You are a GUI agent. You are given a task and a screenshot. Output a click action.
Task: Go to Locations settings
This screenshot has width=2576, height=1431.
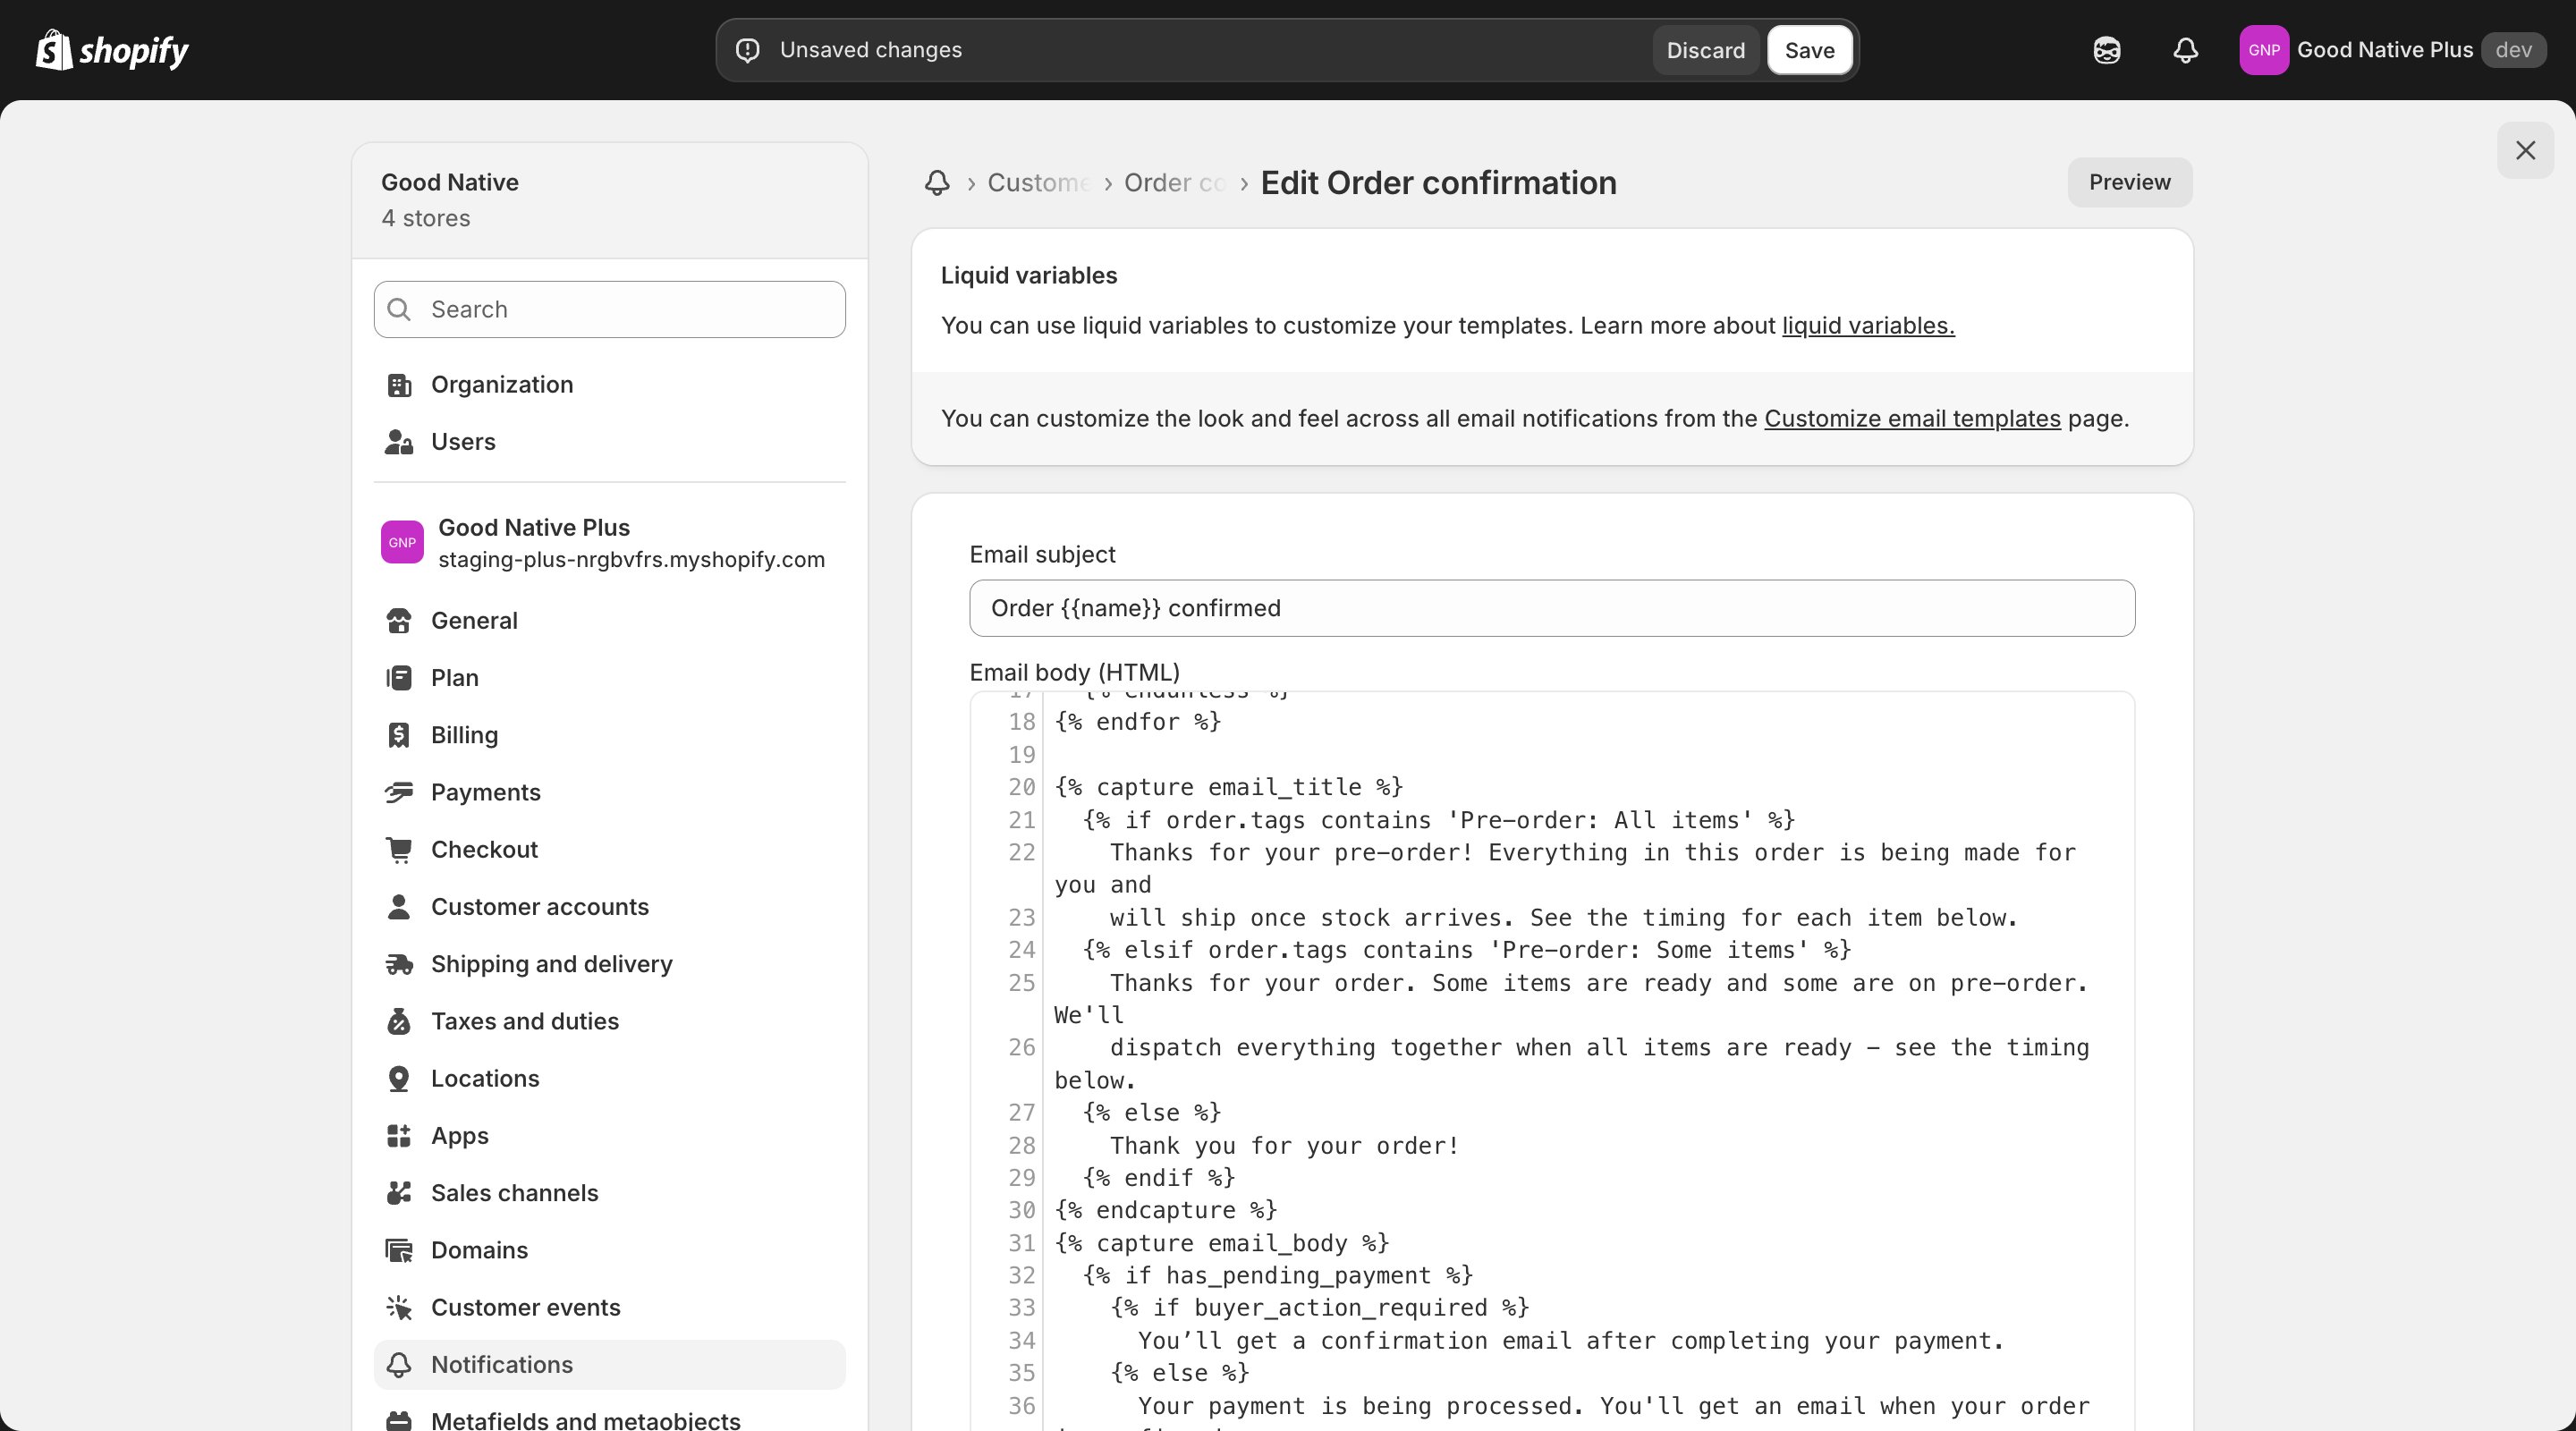coord(609,1079)
